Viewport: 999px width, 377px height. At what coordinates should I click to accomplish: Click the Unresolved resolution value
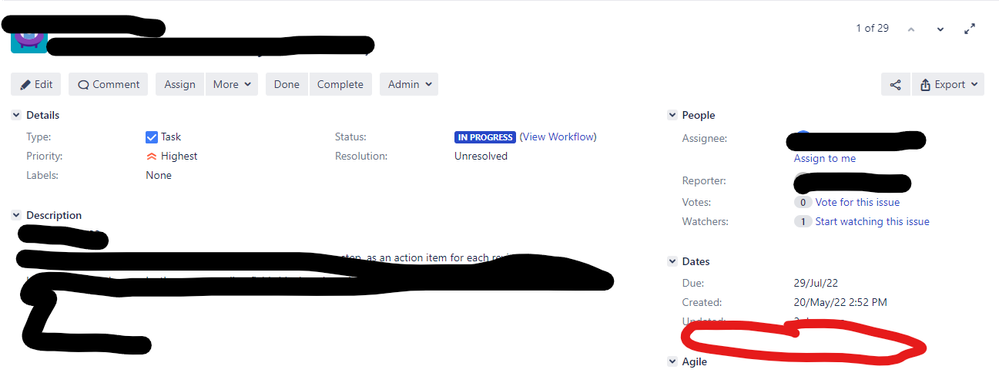pos(481,156)
